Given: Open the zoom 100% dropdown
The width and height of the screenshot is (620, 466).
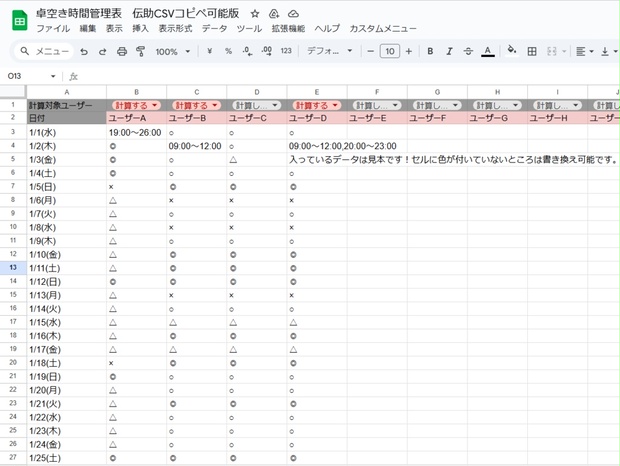Looking at the screenshot, I should click(173, 51).
